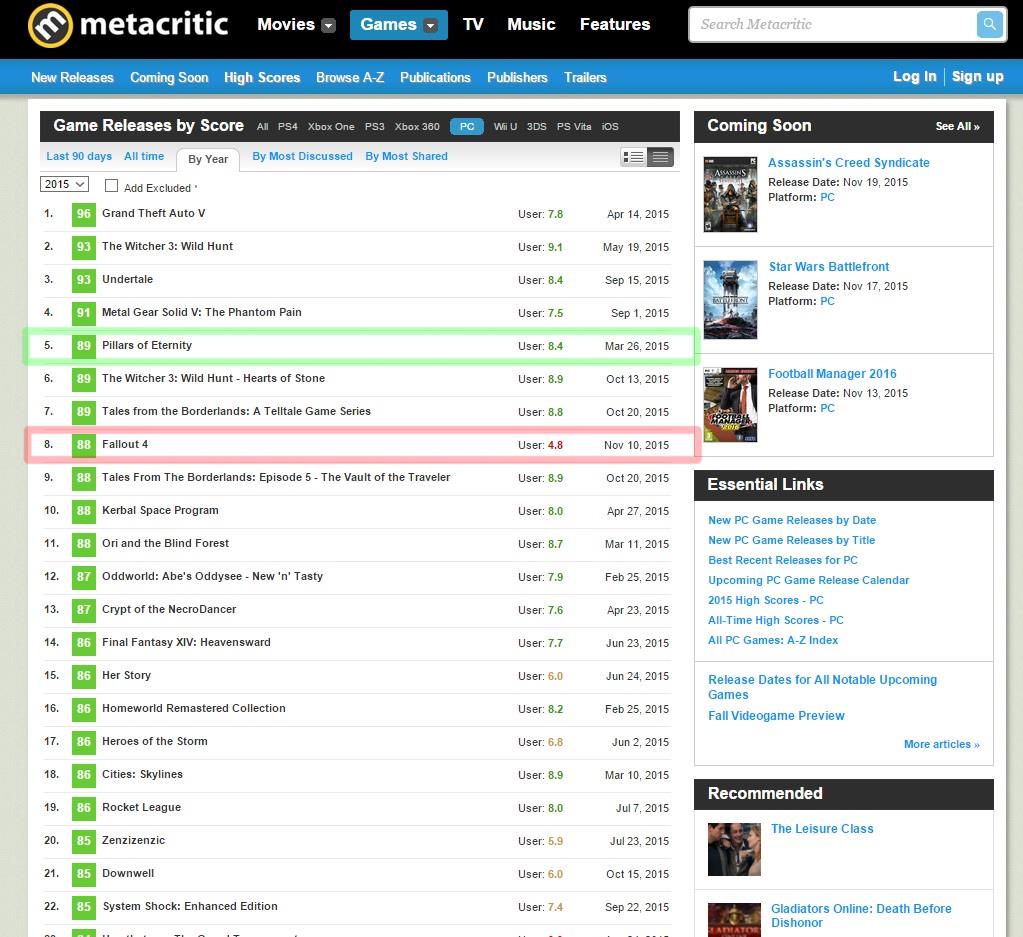Toggle the Add Excluded checkbox
This screenshot has width=1023, height=937.
coord(112,186)
